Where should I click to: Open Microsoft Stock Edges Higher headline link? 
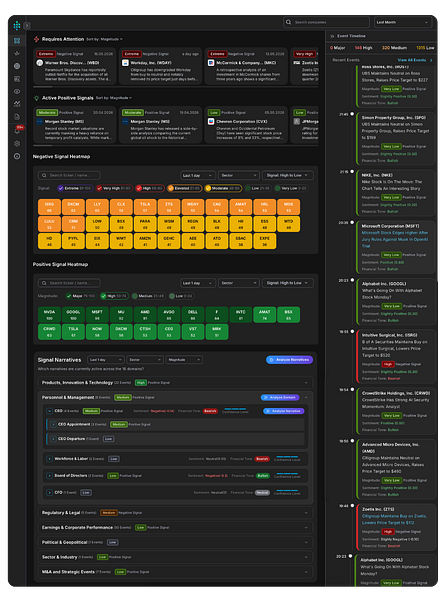pos(395,239)
